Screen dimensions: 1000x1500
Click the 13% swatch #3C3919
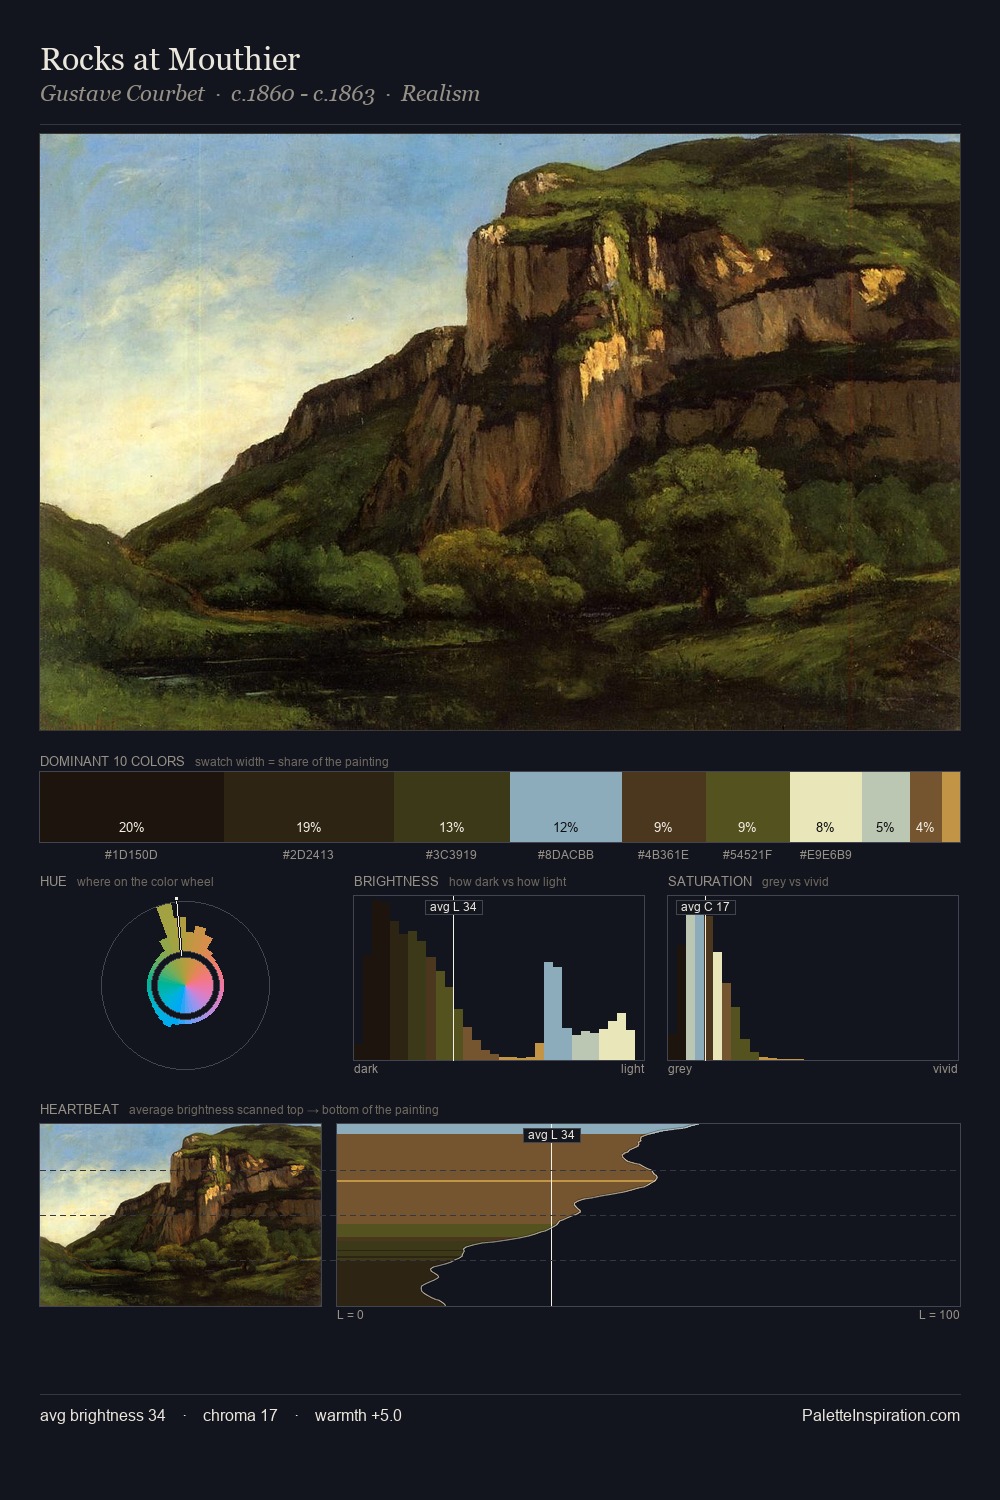click(x=452, y=807)
